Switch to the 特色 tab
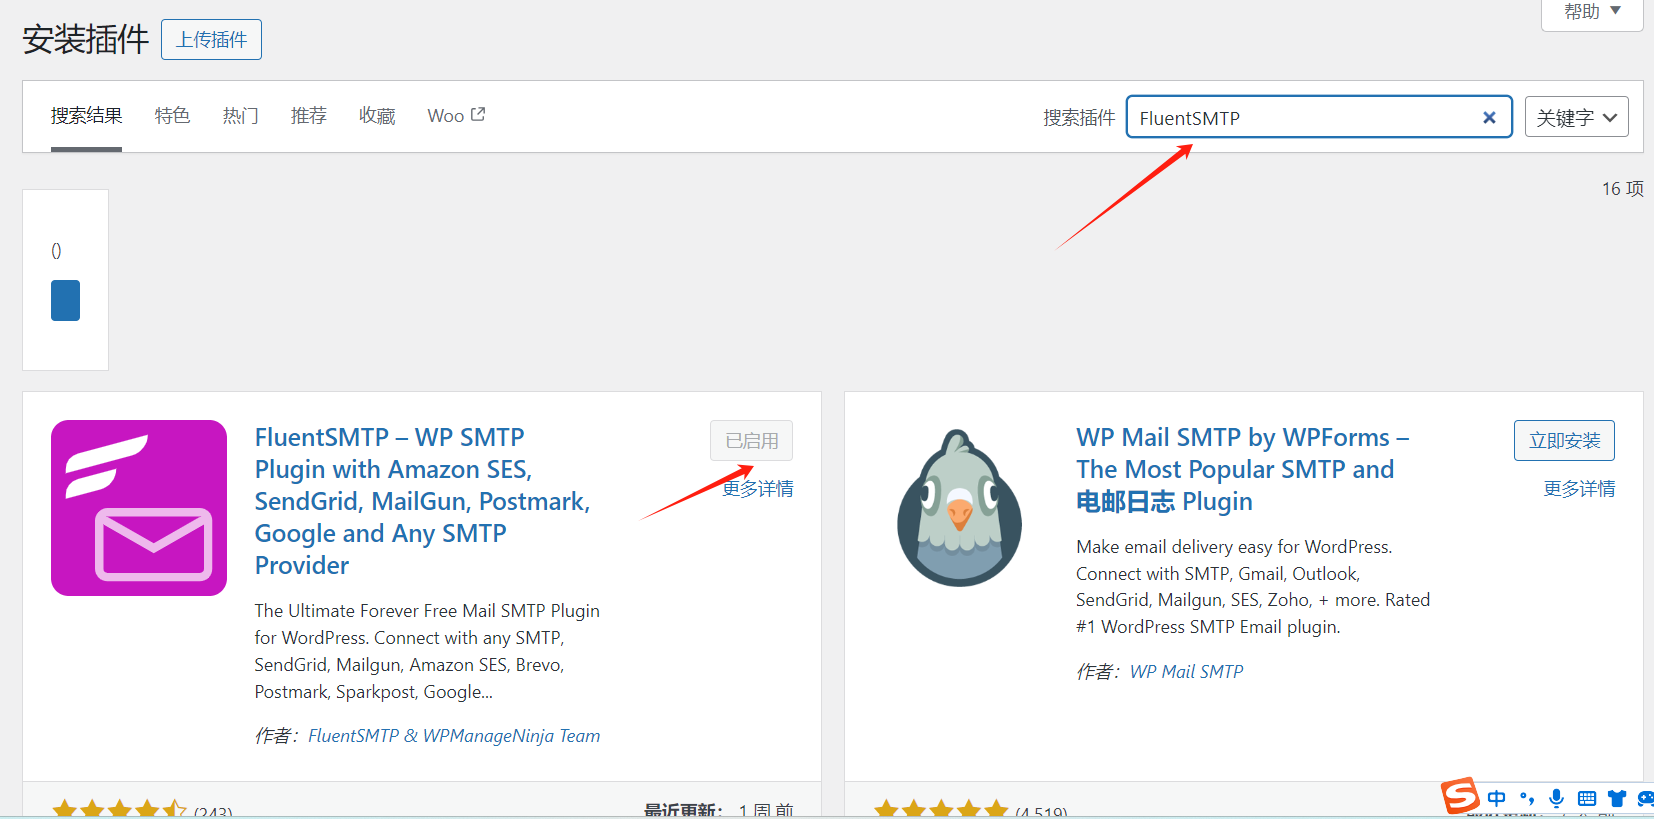 pos(172,116)
